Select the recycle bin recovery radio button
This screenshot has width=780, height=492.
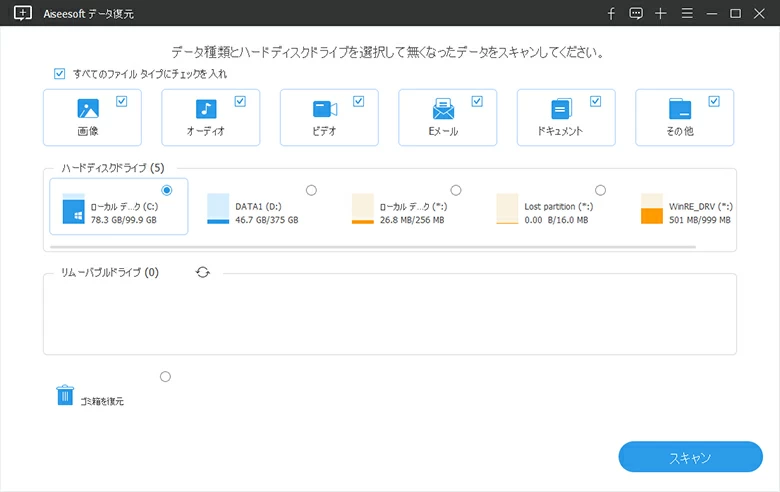pos(165,377)
